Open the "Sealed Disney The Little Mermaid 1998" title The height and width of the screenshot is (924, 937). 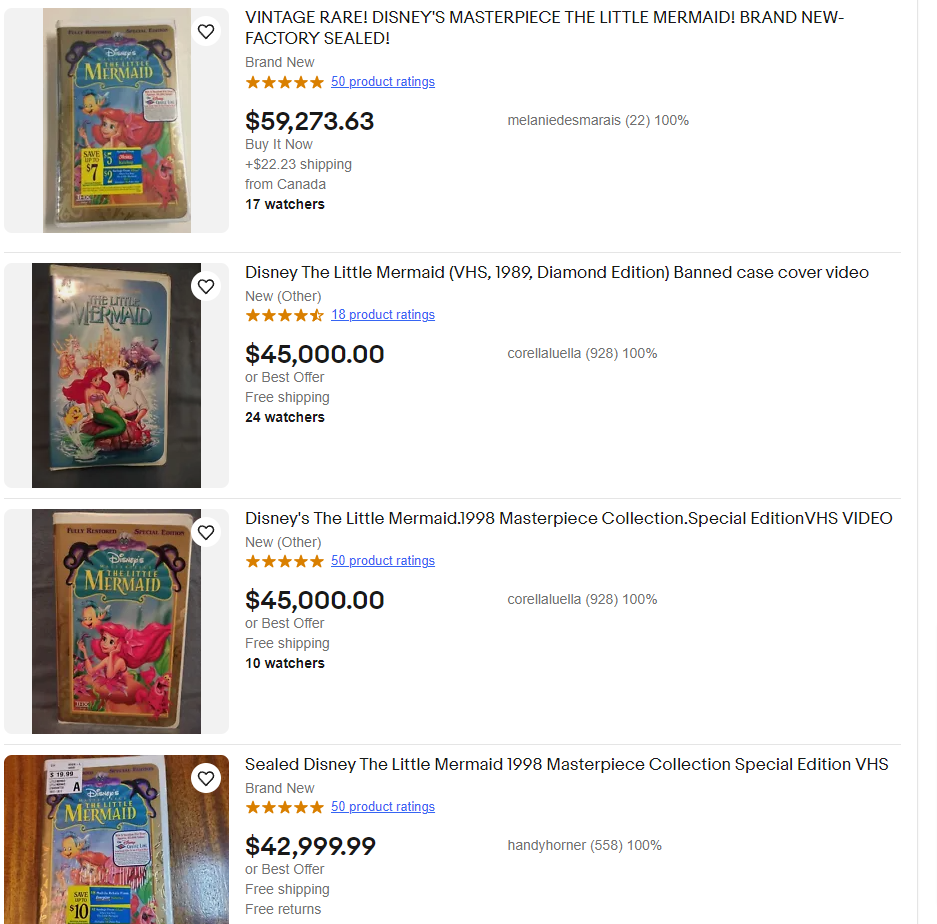[566, 764]
